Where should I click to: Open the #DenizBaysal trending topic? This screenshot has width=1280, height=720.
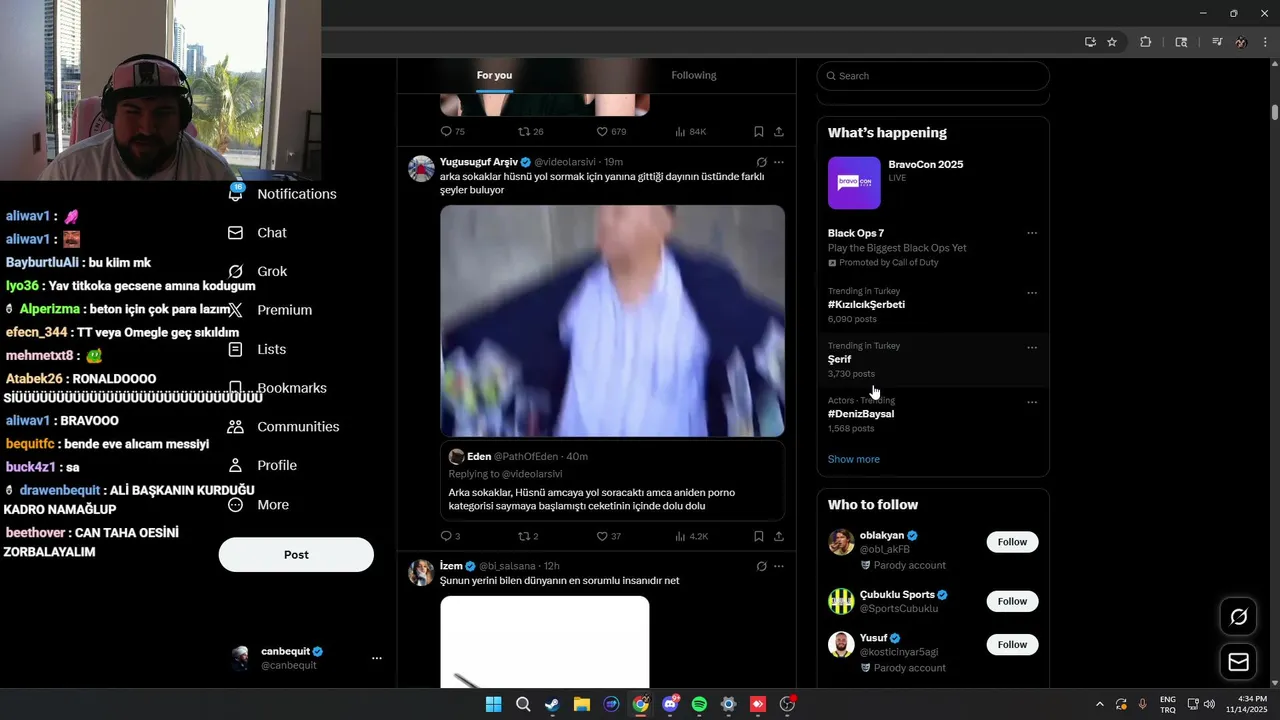[x=861, y=414]
